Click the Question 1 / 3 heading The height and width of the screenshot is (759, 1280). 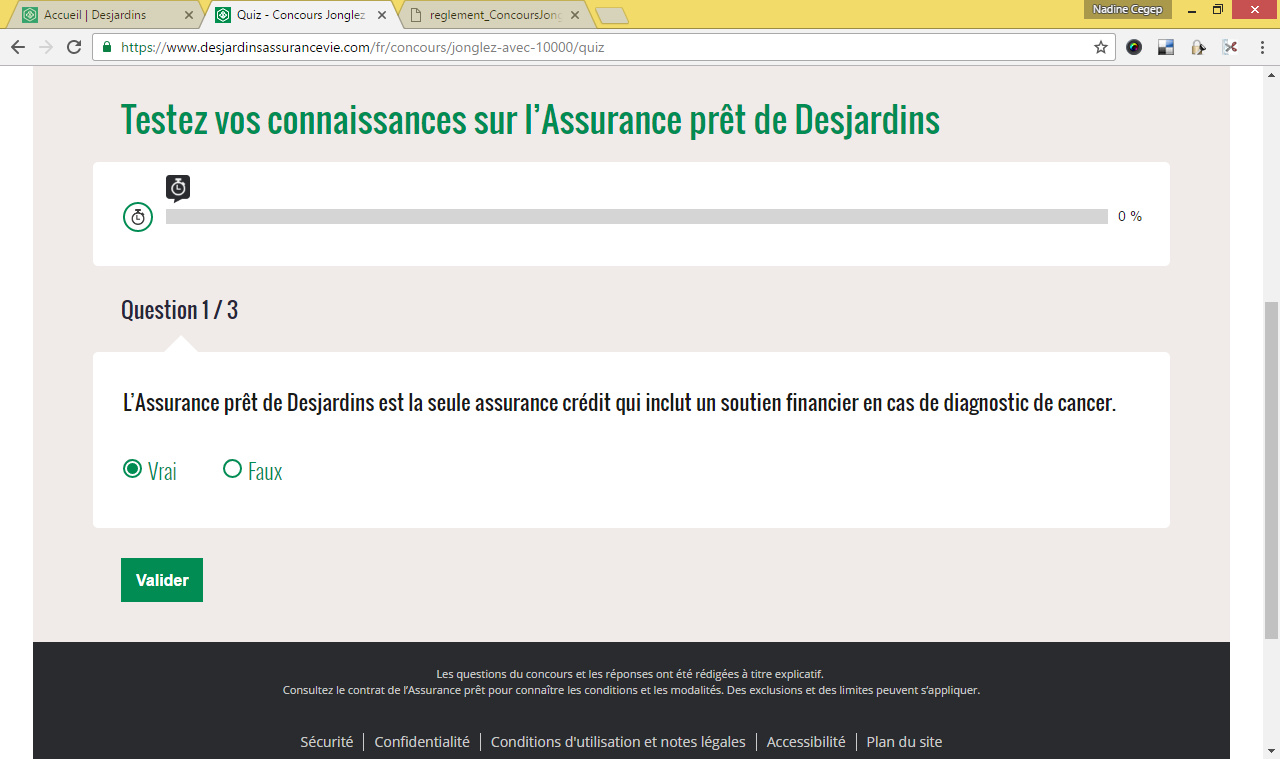(179, 310)
